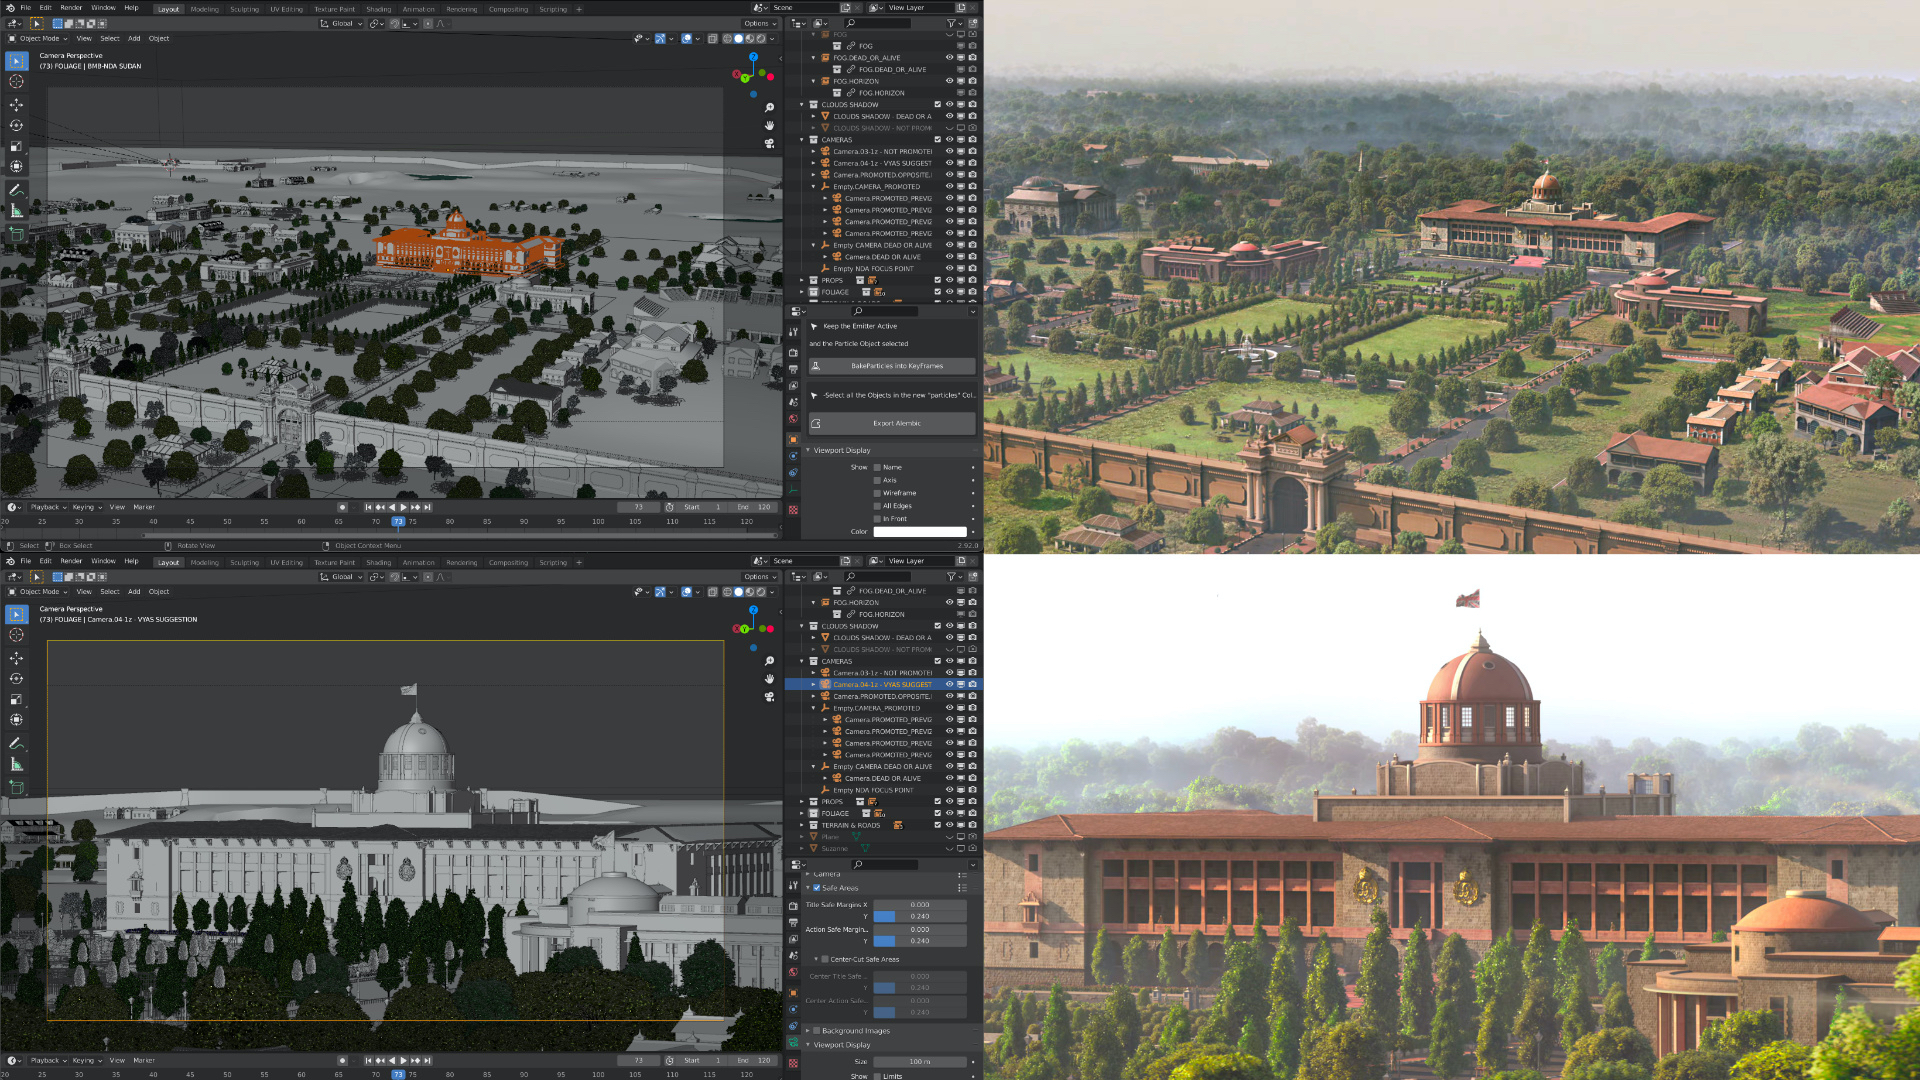
Task: Collapse the CAMERAS collection in the outliner
Action: tap(800, 139)
